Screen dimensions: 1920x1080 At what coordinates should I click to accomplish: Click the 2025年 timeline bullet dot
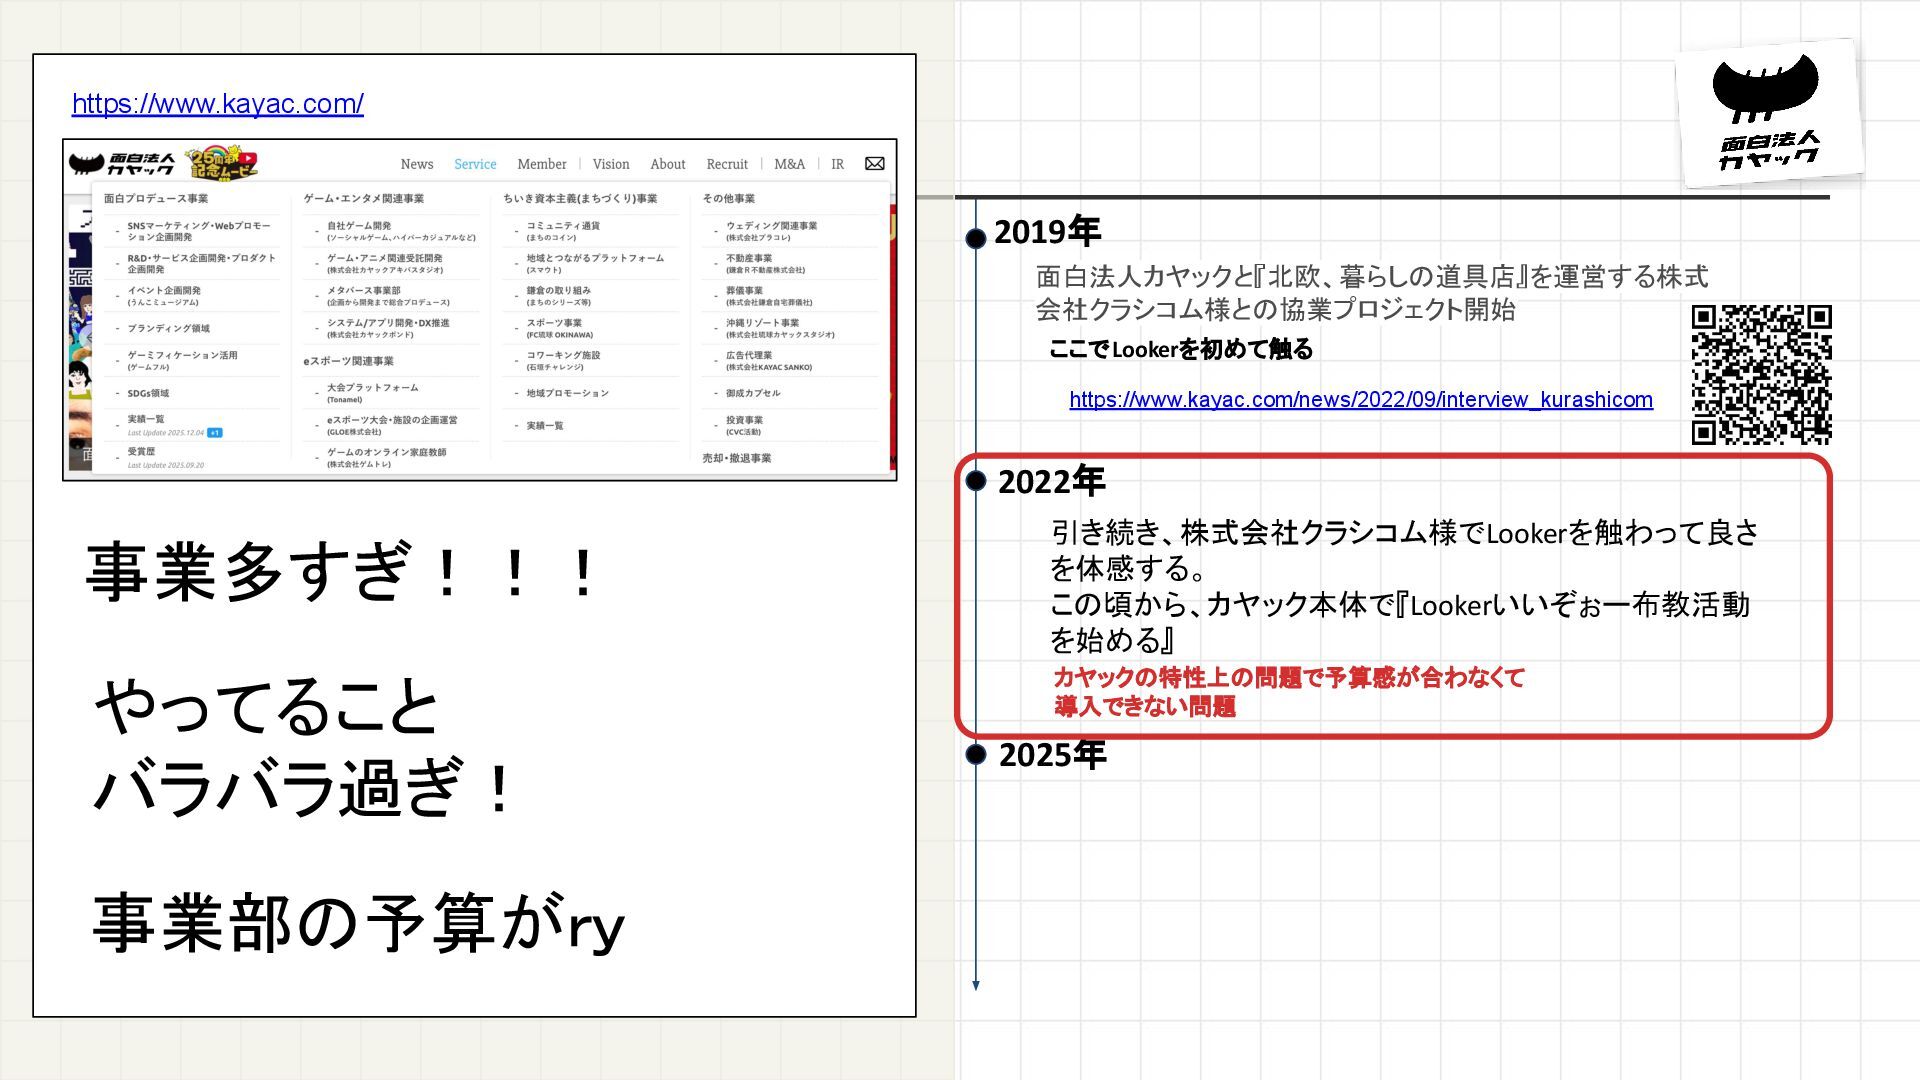click(976, 754)
